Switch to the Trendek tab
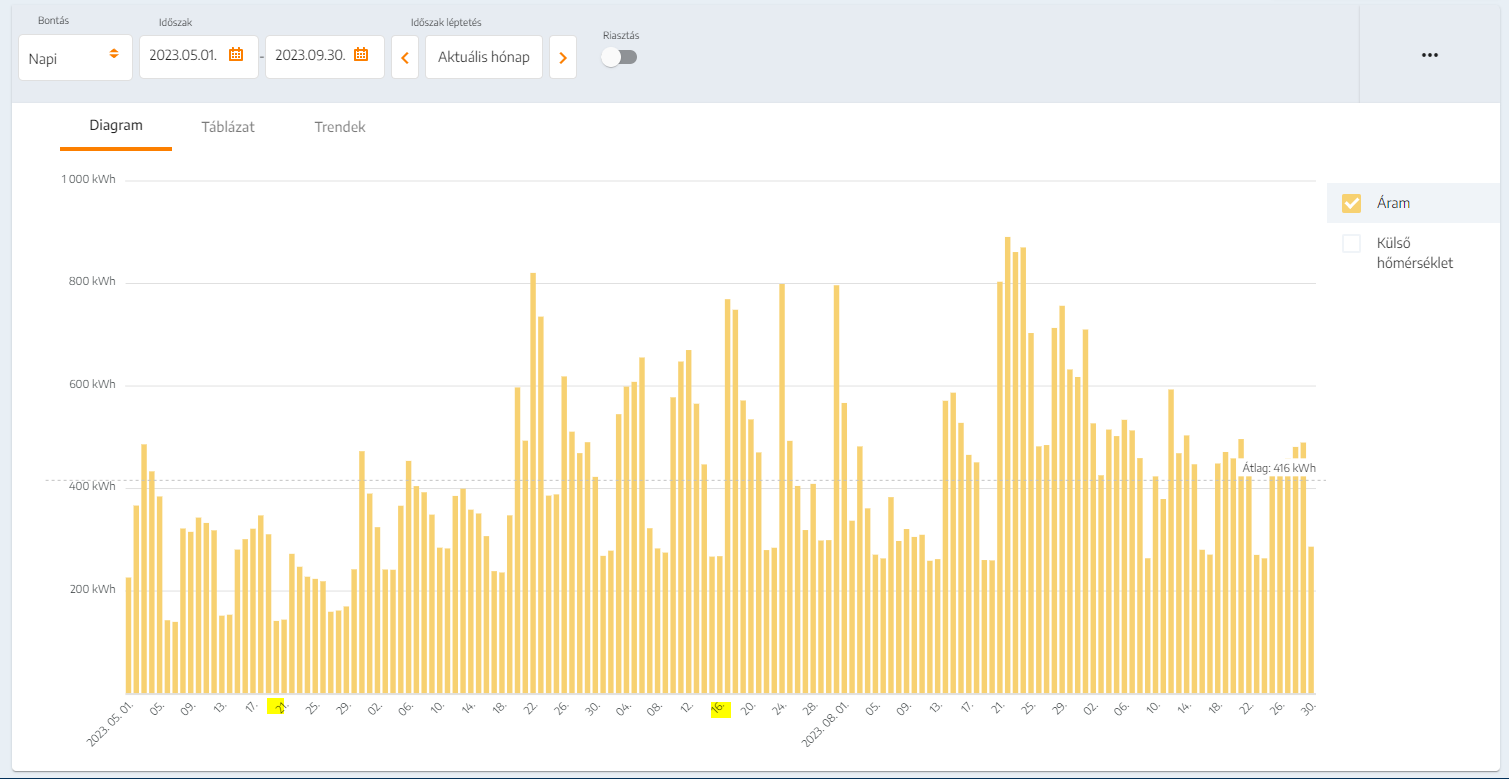 coord(340,127)
